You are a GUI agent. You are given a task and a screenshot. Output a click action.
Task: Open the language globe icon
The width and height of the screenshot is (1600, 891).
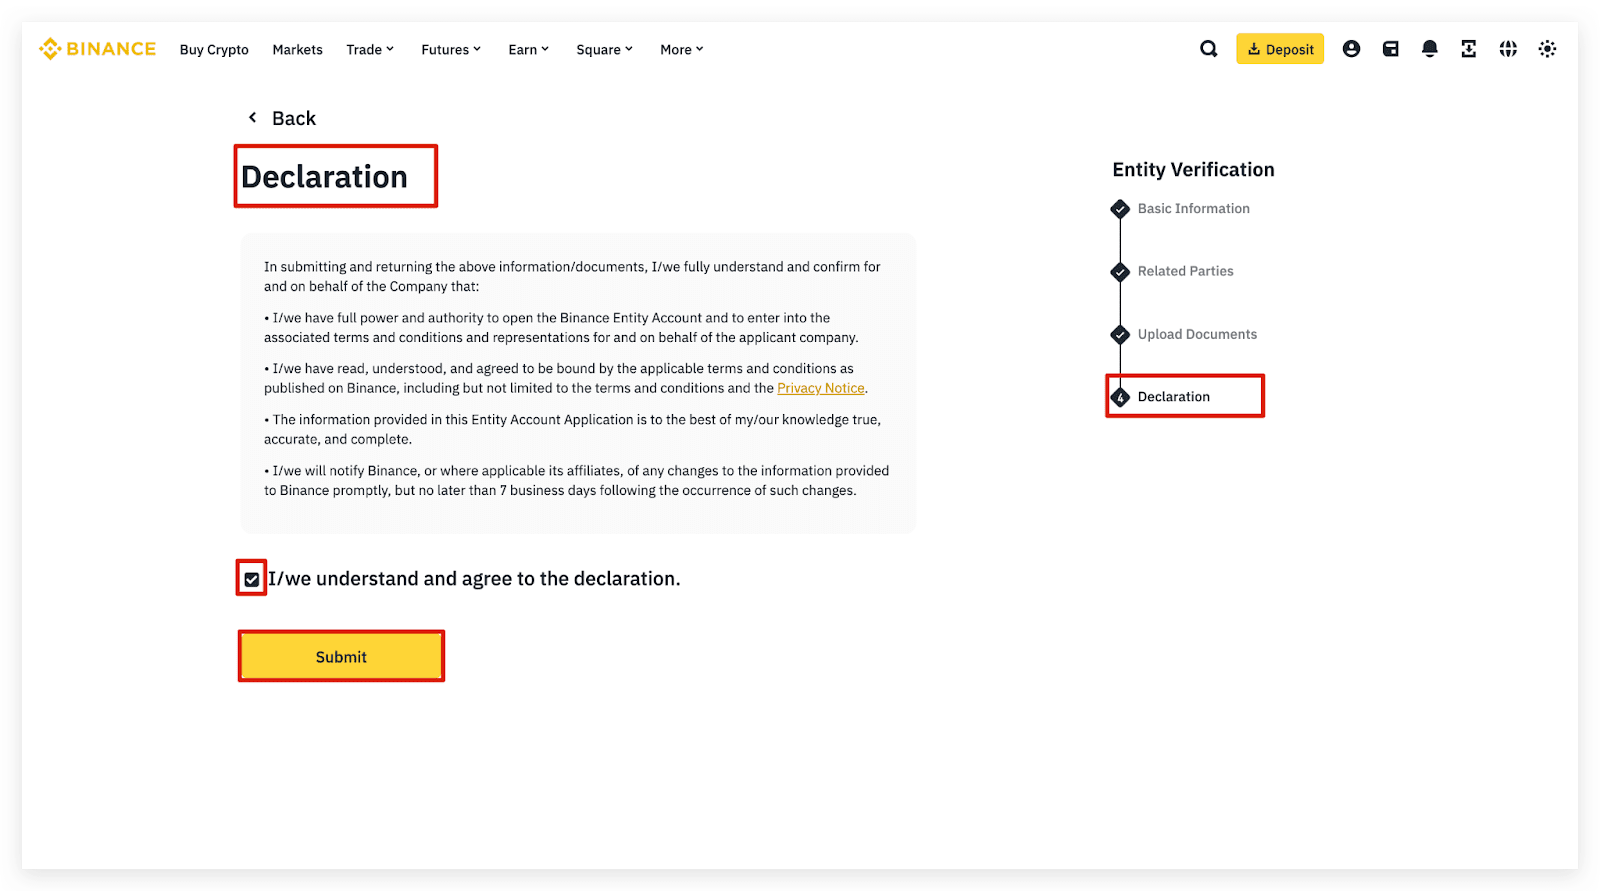(x=1508, y=49)
